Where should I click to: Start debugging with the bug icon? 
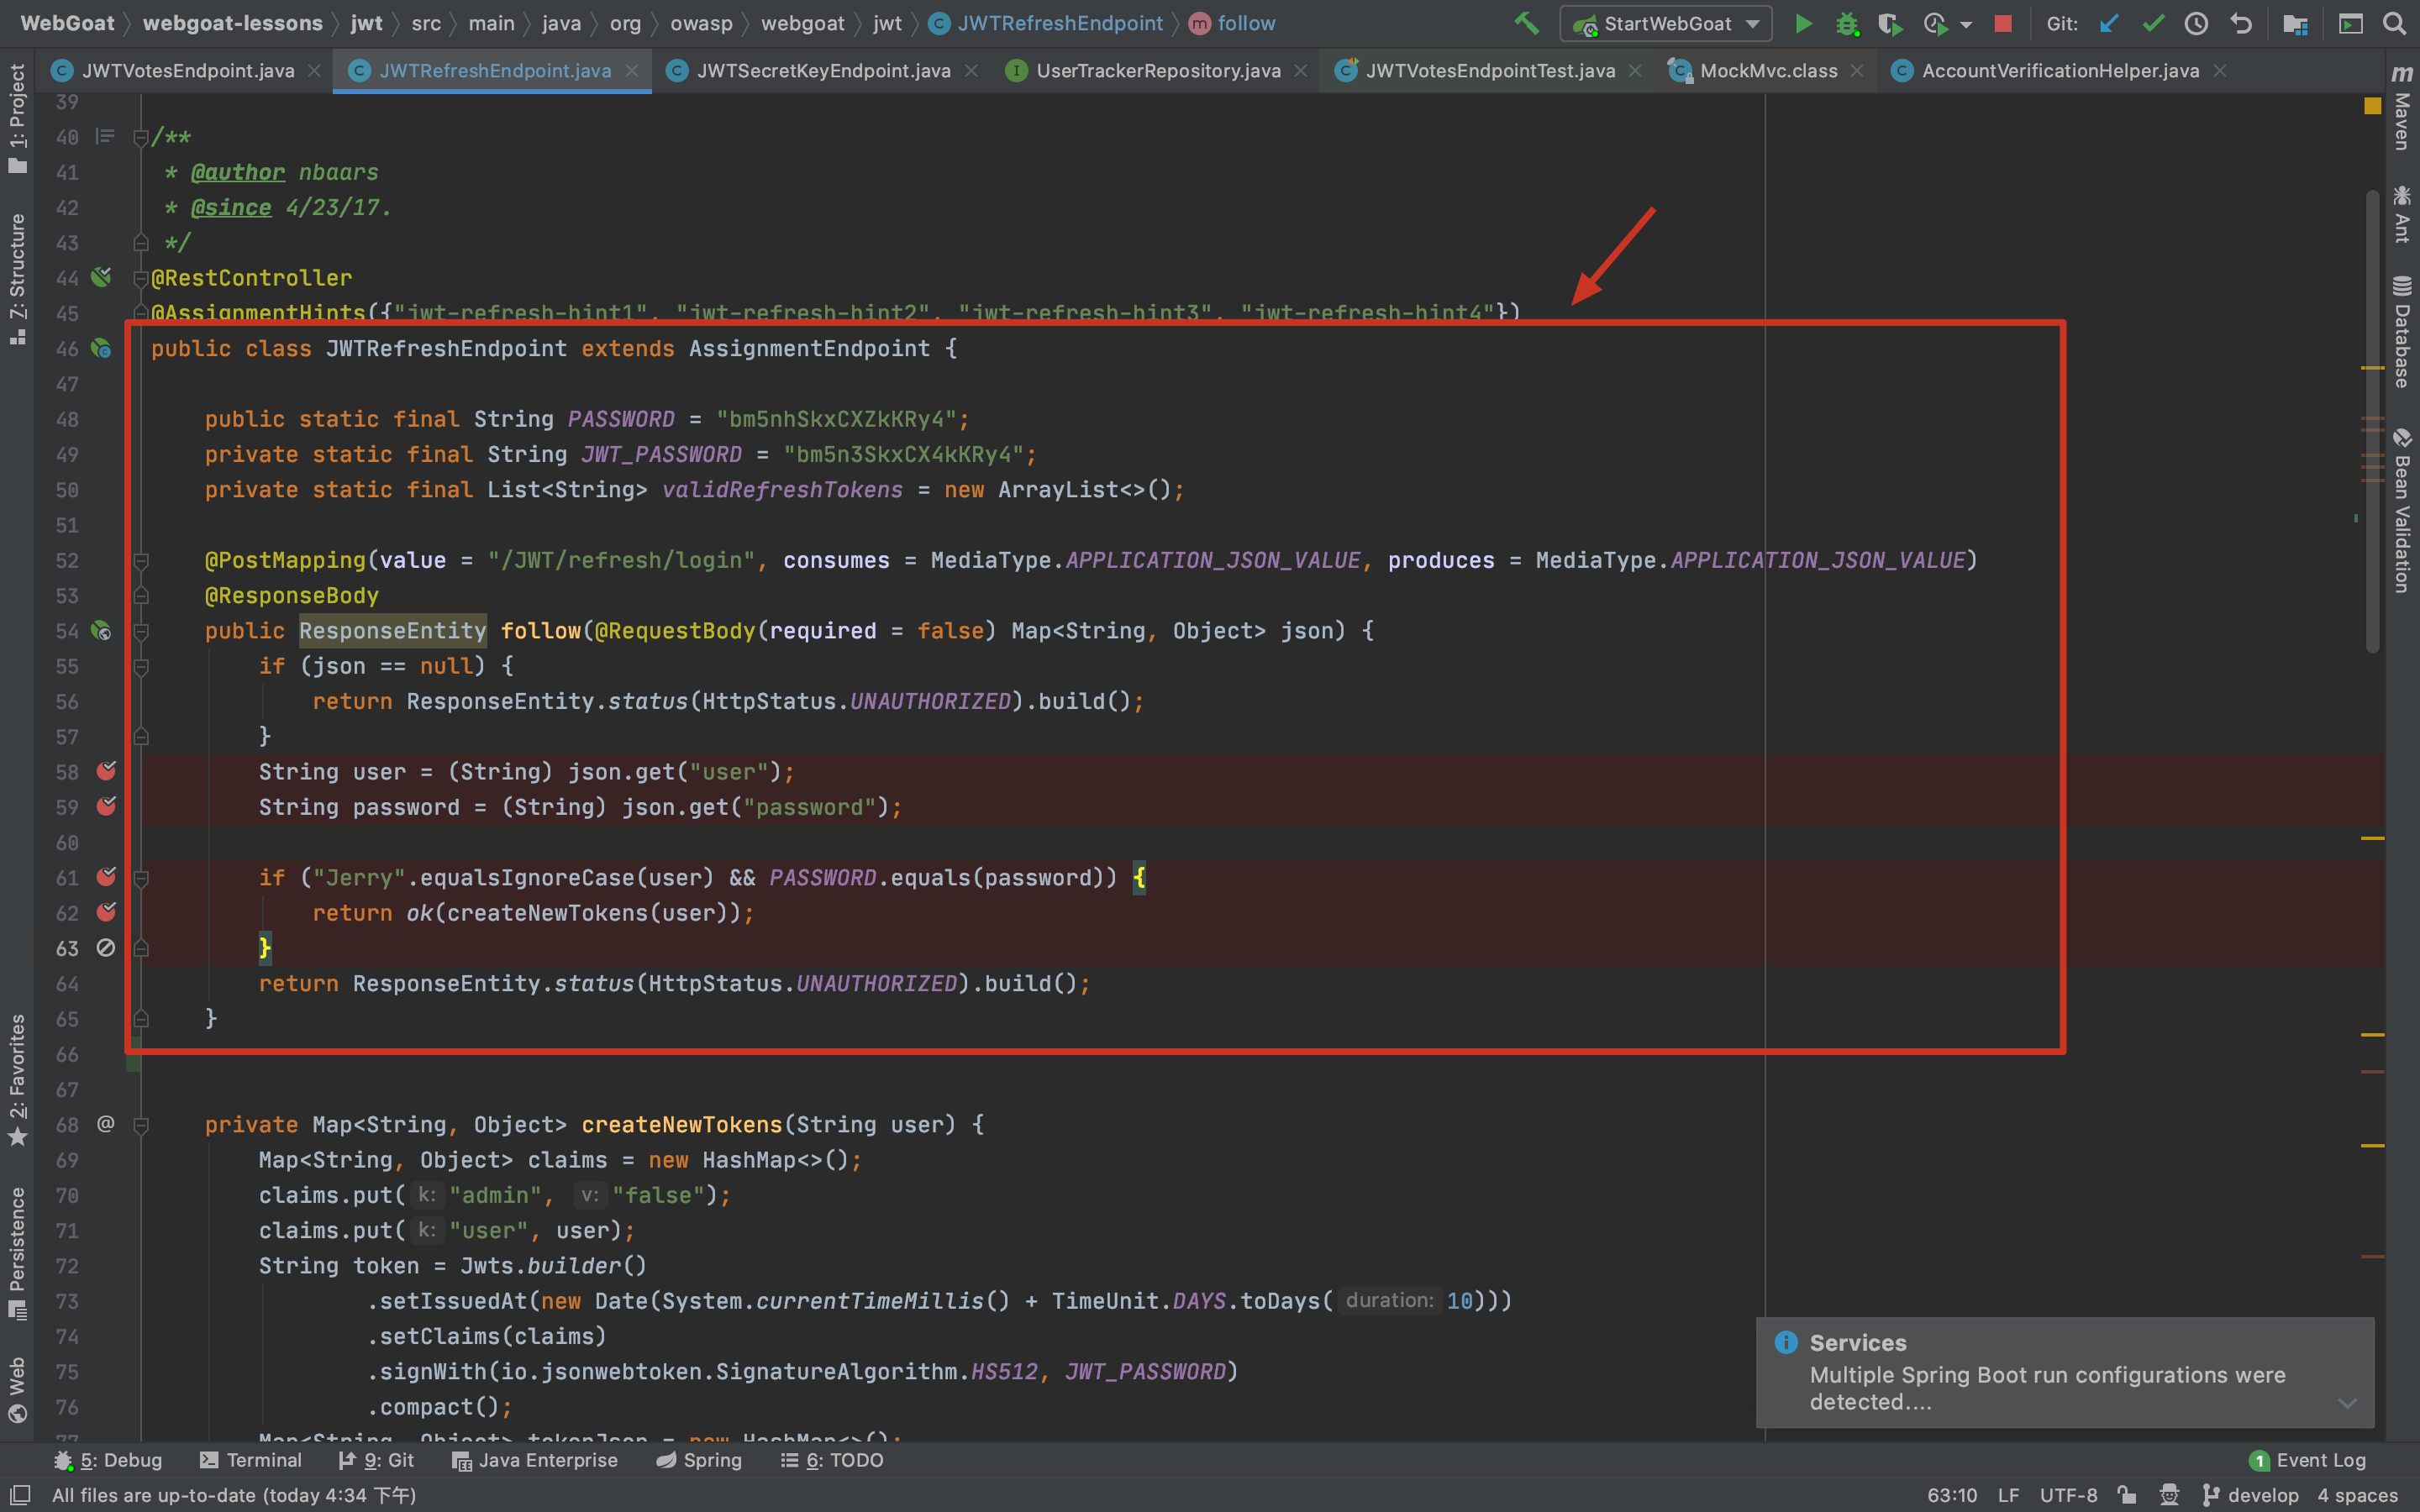(1846, 23)
